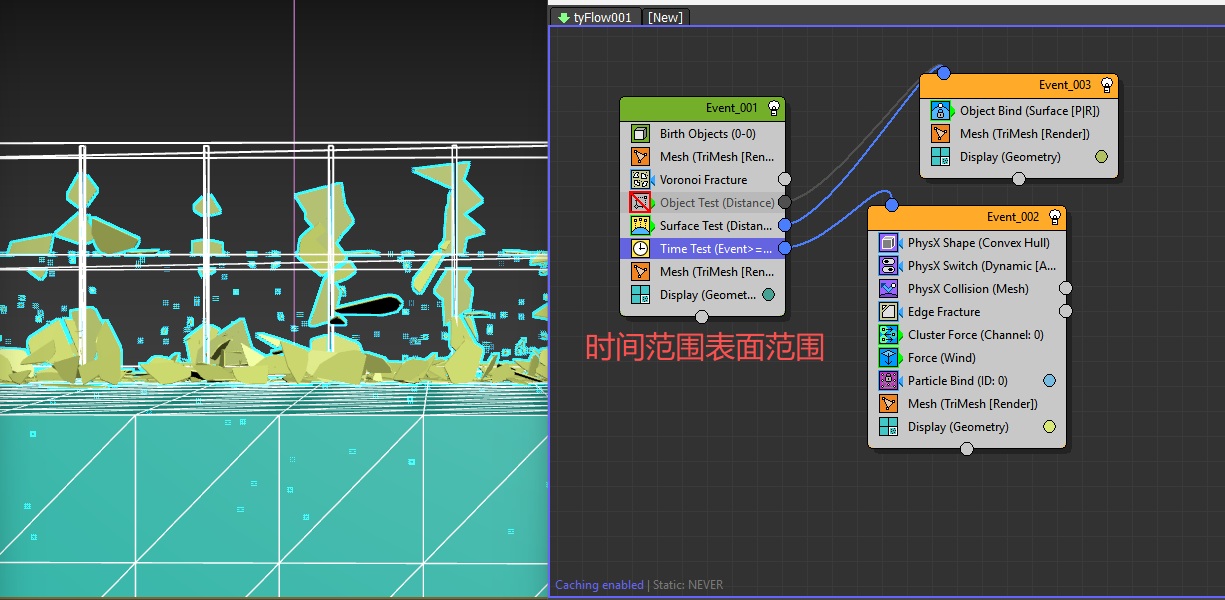Viewport: 1225px width, 600px height.
Task: Click the Voronoi Fracture output connector
Action: pos(785,180)
